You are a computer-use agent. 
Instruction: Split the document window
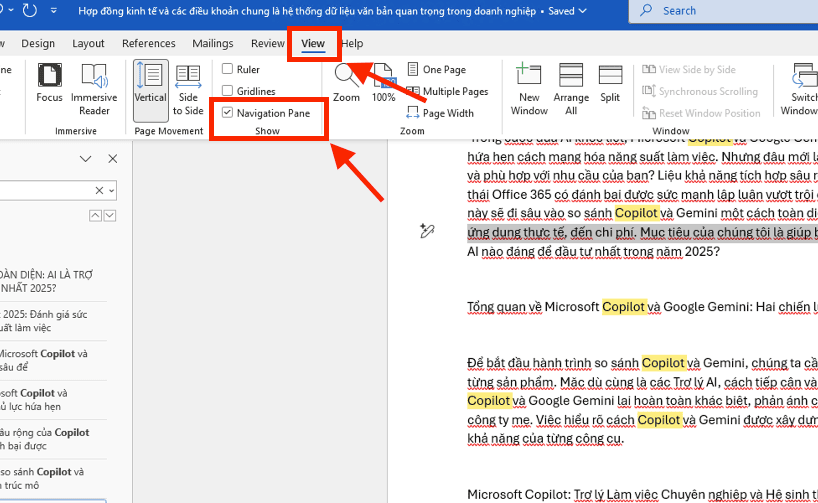click(610, 82)
